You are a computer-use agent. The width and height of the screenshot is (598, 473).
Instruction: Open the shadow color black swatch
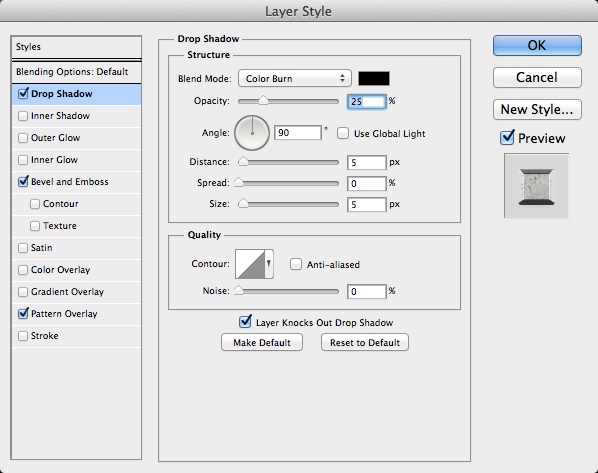pyautogui.click(x=374, y=79)
